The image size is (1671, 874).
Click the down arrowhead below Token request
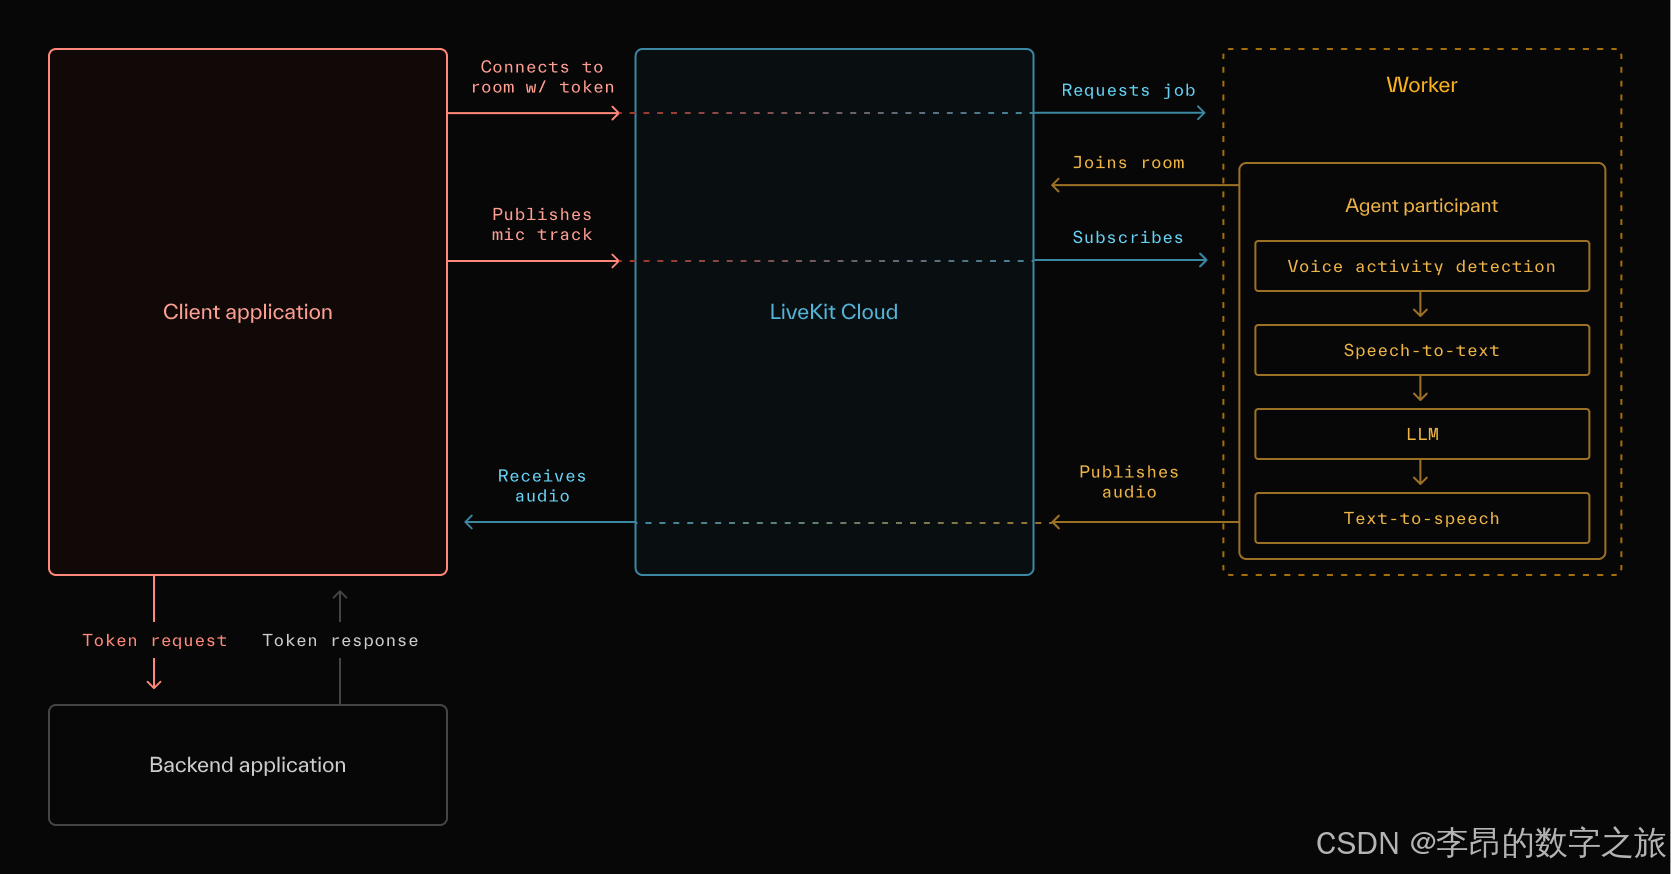coord(154,682)
